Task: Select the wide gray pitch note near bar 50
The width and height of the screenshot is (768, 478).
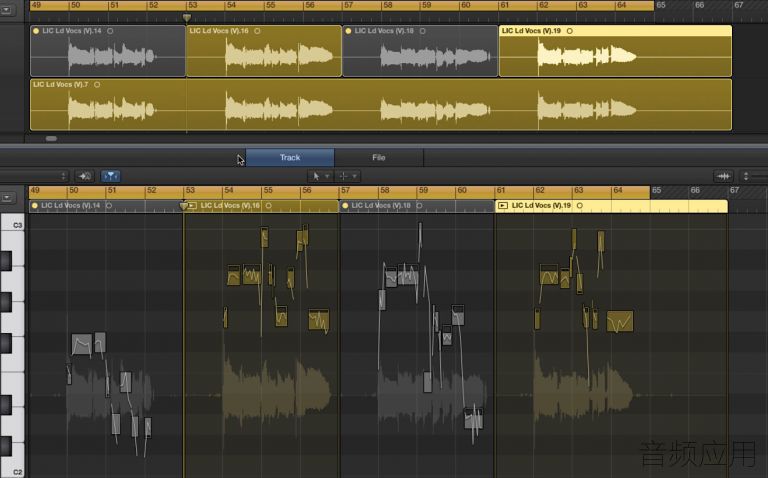Action: click(x=82, y=344)
